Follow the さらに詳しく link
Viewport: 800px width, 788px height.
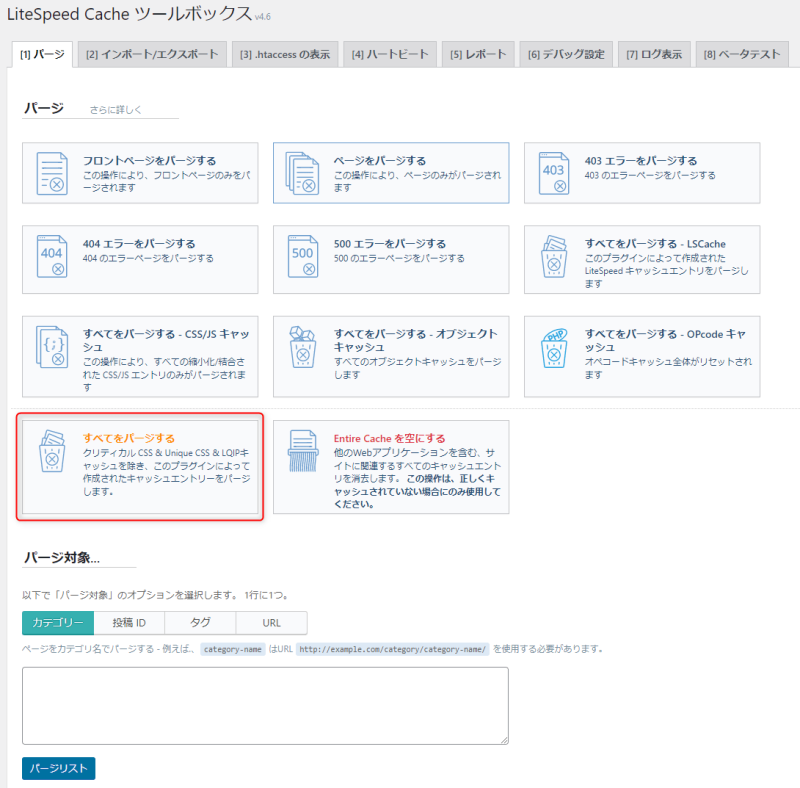coord(115,109)
